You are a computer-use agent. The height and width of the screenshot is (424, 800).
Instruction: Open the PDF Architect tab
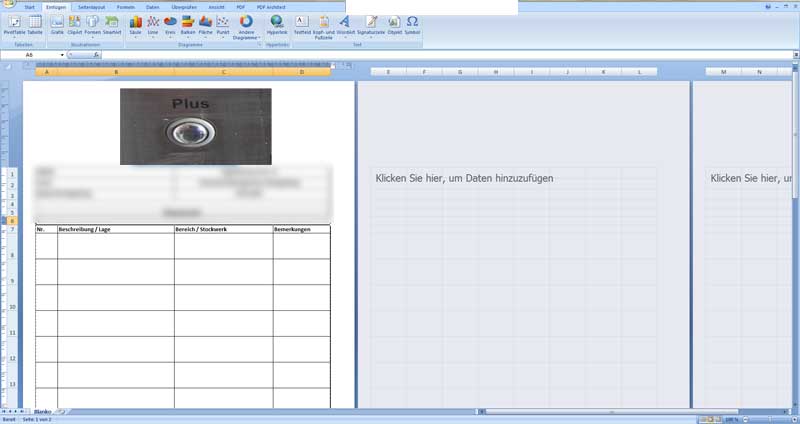coord(271,7)
